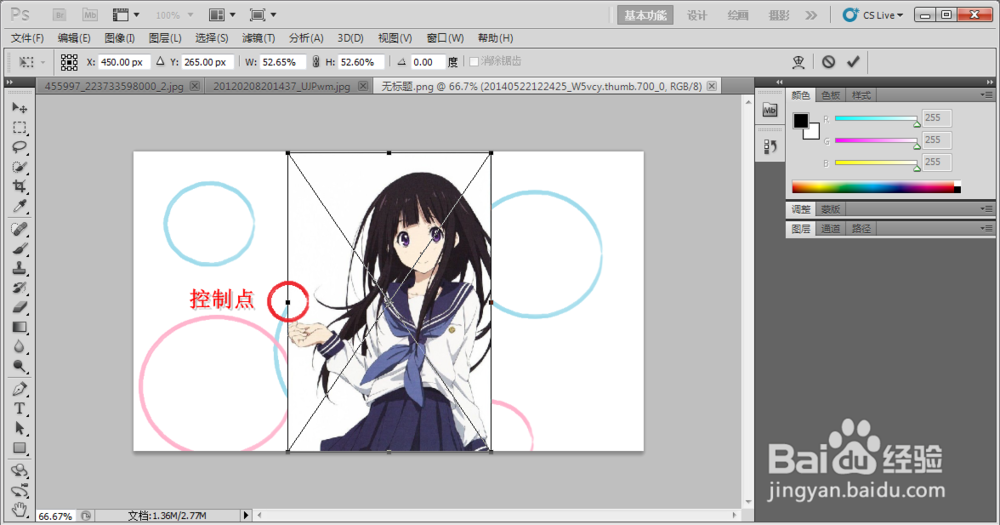Select the Eraser tool

click(20, 307)
